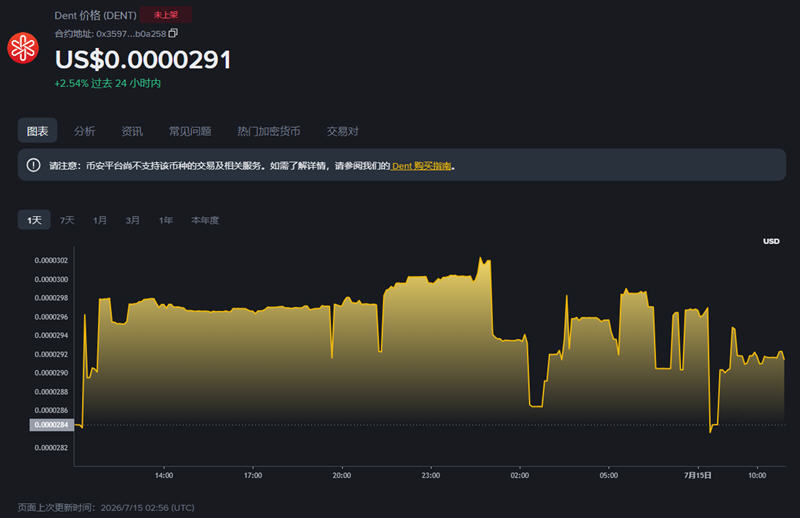Click the 0.0000290 y-axis label
This screenshot has height=518, width=800.
(51, 373)
